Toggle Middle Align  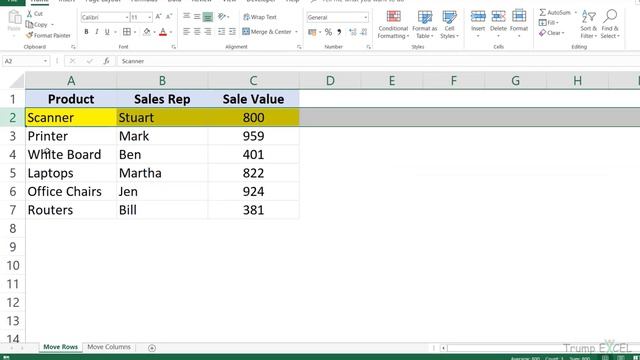(197, 17)
